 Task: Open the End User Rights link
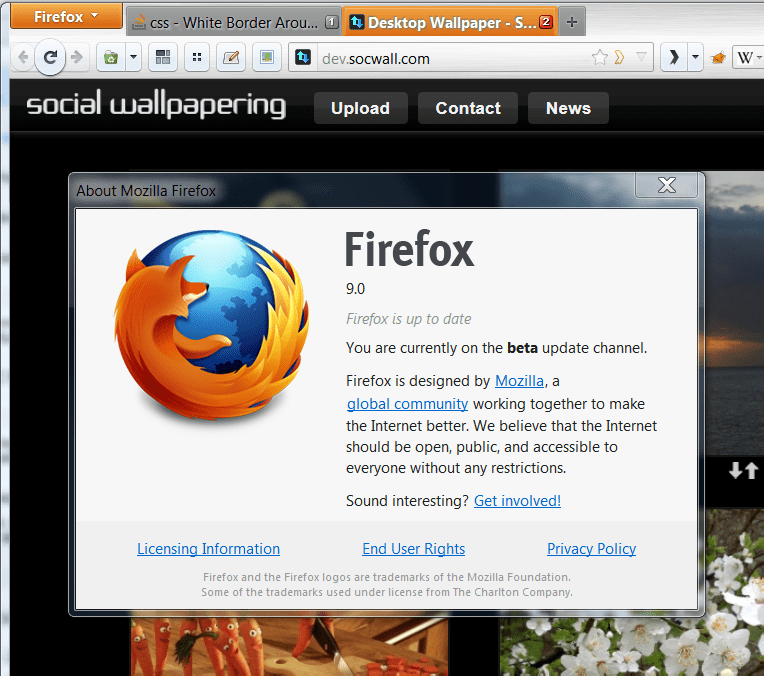(414, 549)
